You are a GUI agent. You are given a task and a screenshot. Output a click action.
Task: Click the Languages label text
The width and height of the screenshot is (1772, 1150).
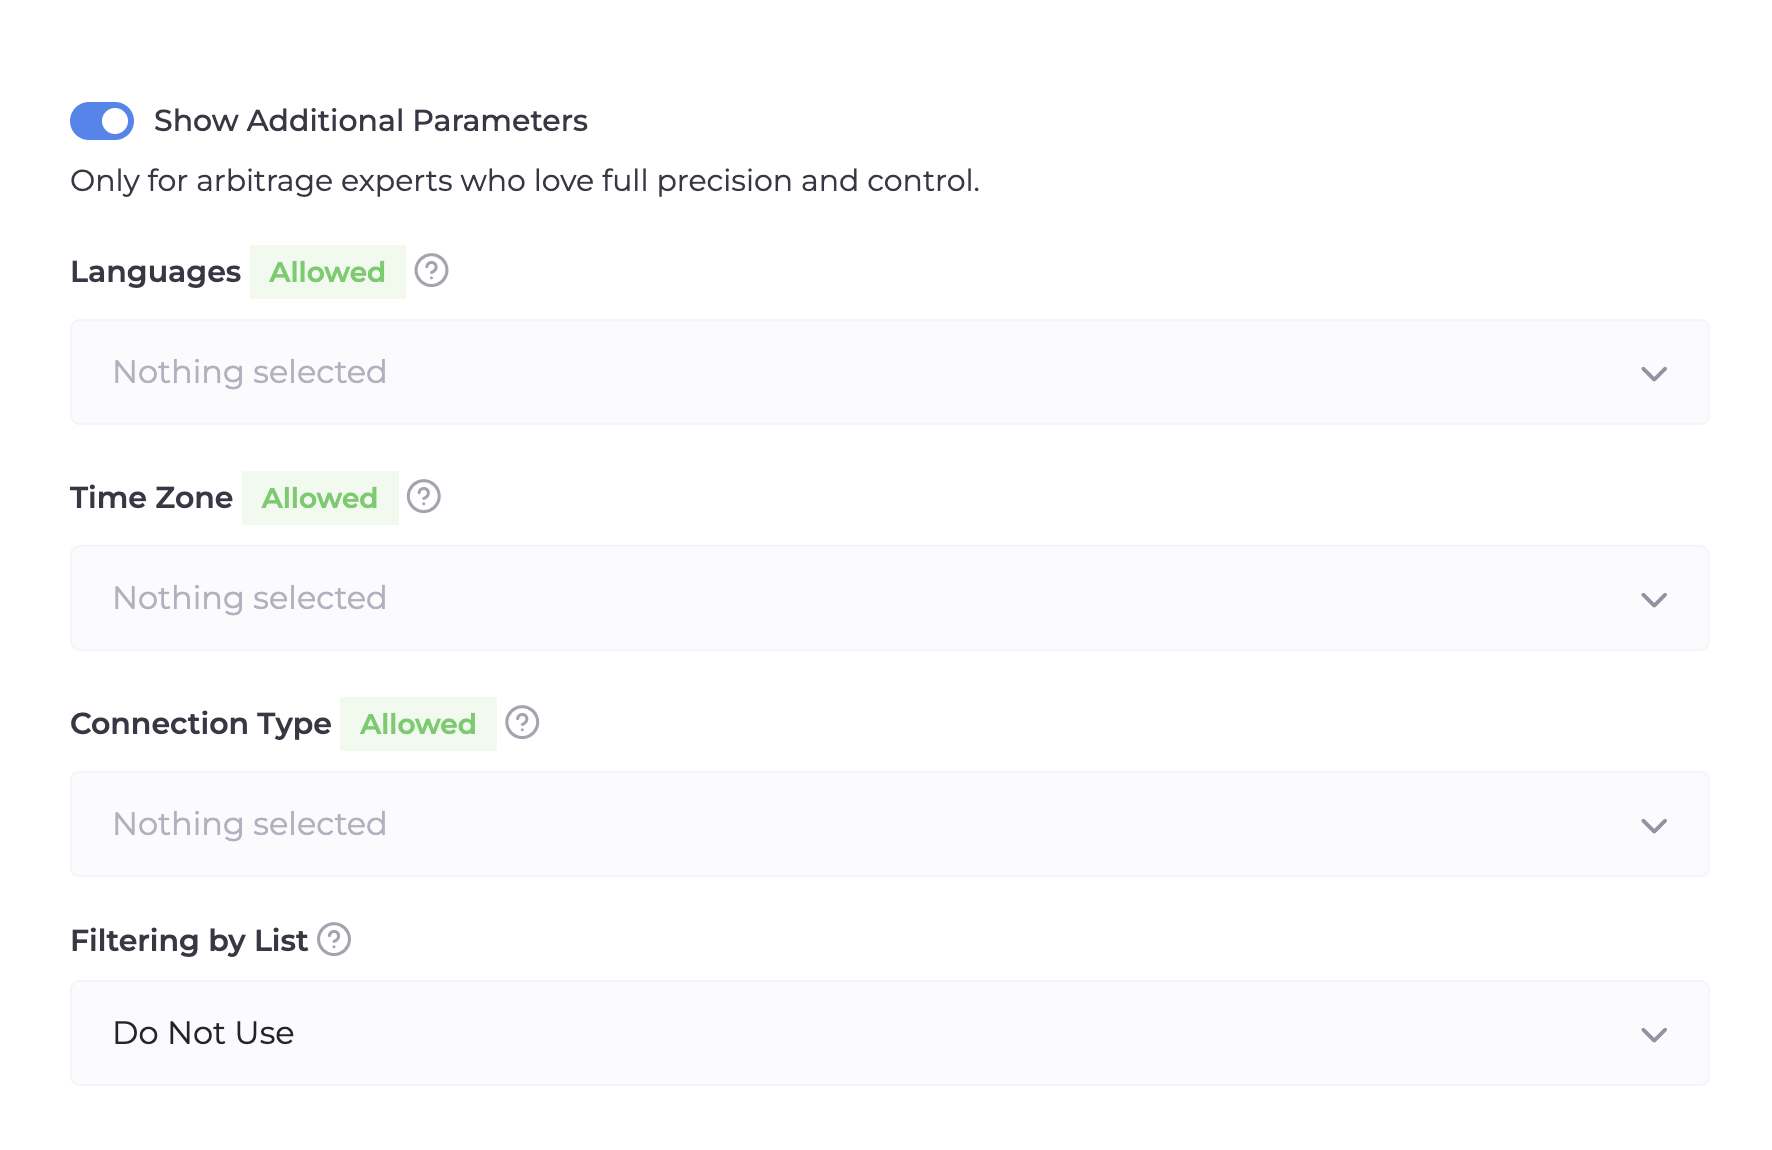(x=155, y=272)
